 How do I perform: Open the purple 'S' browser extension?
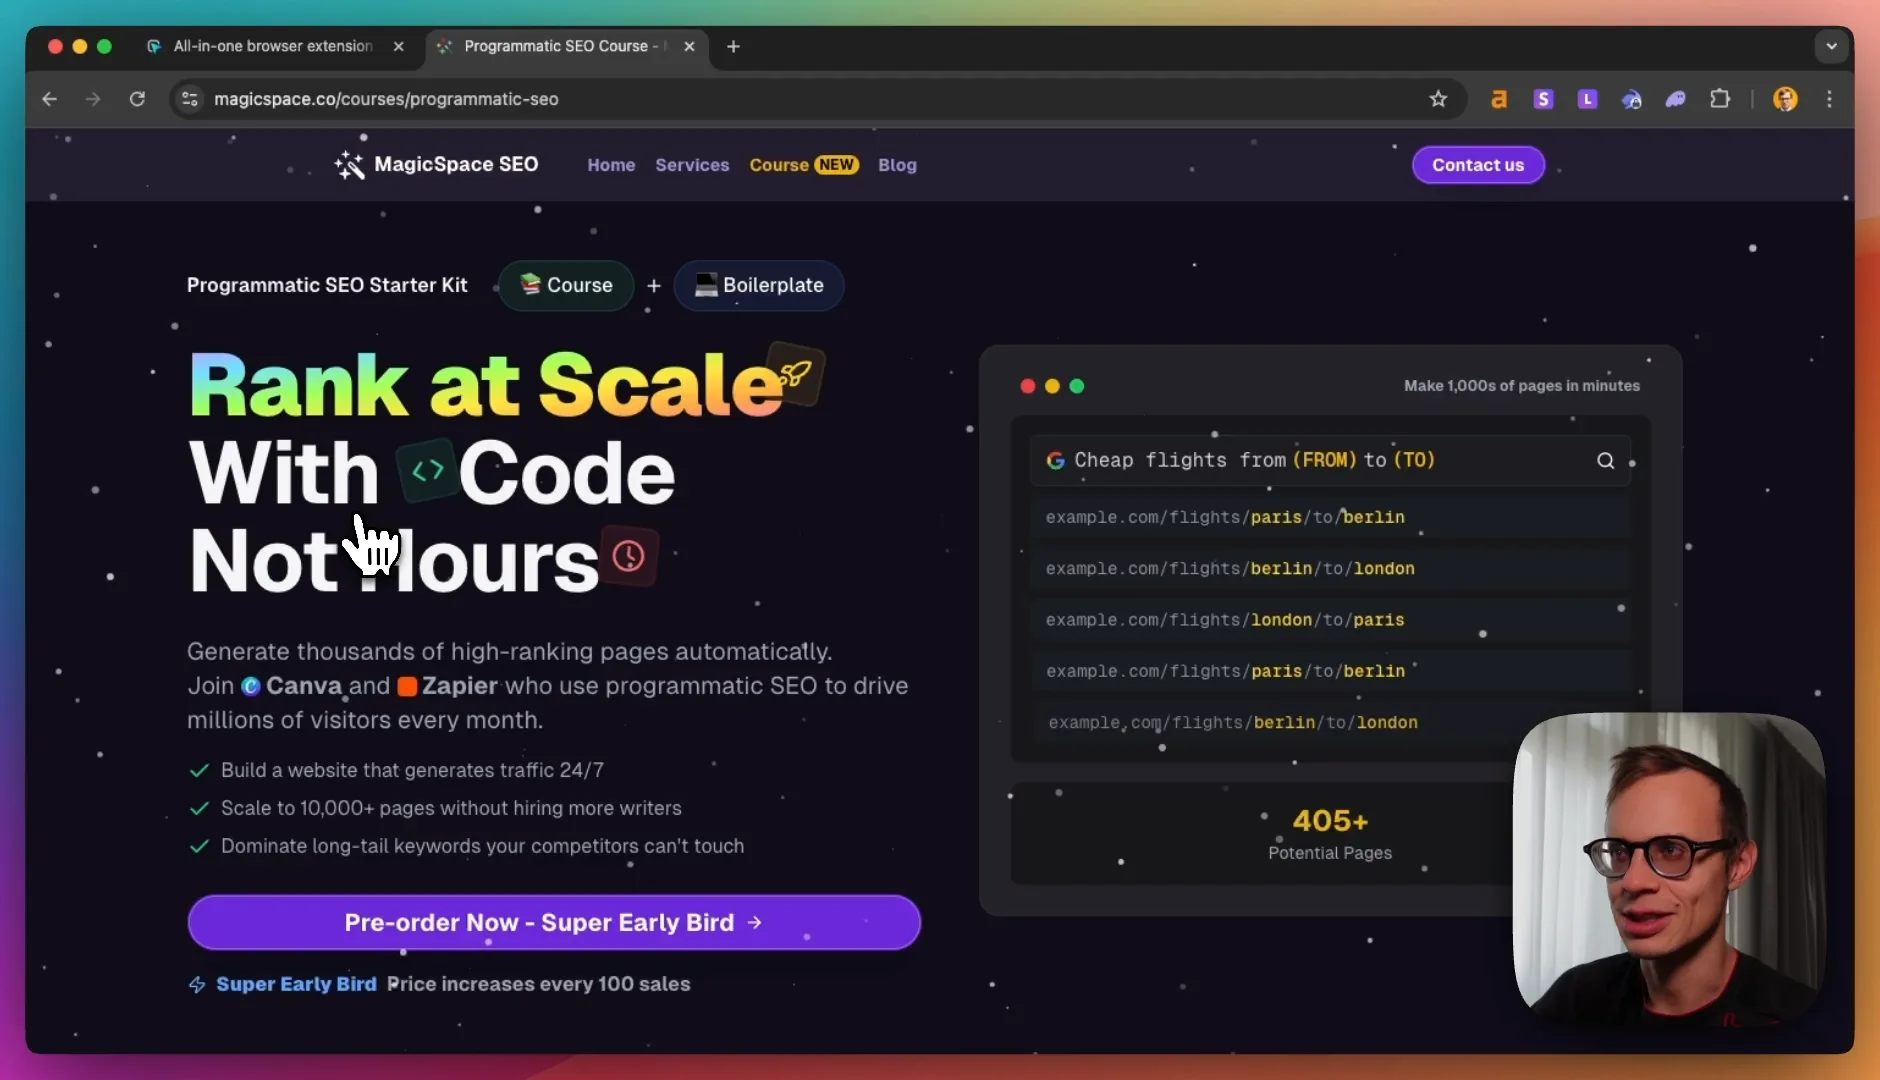1543,99
